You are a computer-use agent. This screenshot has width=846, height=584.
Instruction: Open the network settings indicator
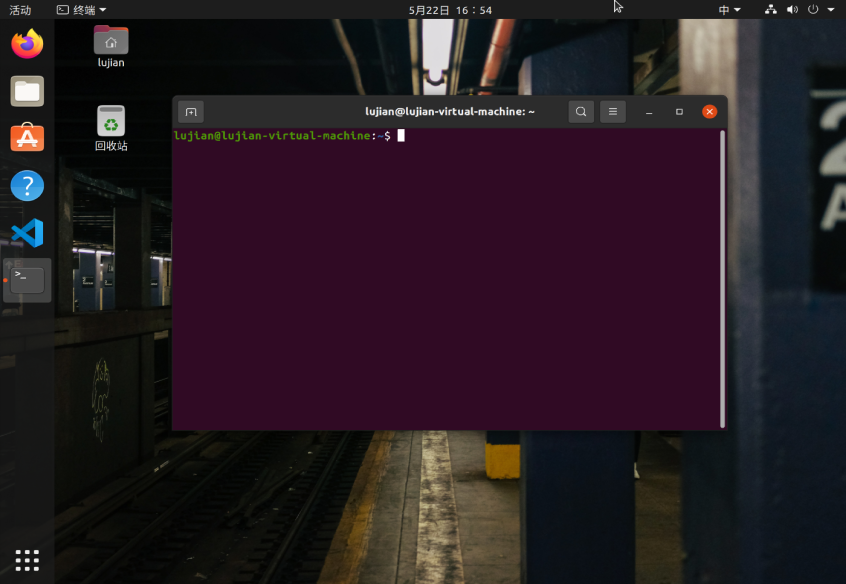tap(770, 10)
